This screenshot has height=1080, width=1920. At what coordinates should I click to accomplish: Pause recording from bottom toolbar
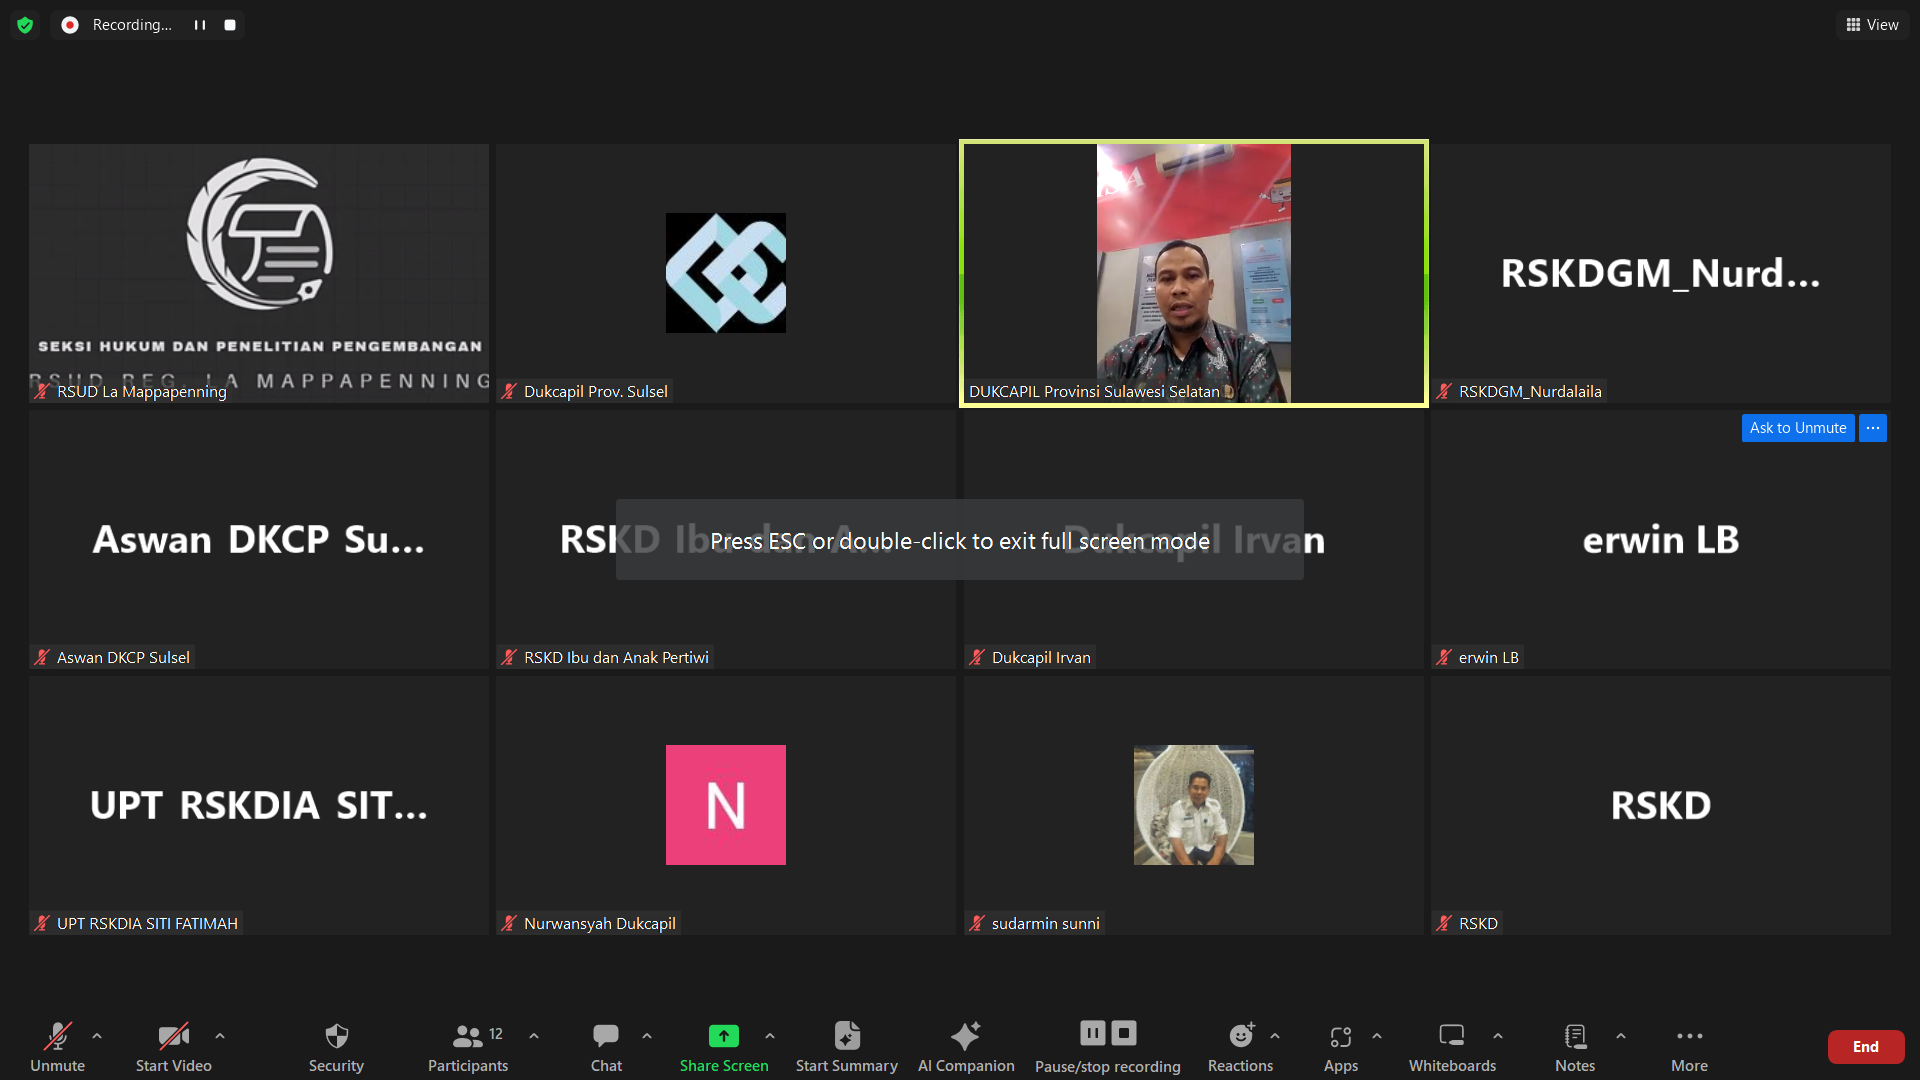click(1093, 1032)
